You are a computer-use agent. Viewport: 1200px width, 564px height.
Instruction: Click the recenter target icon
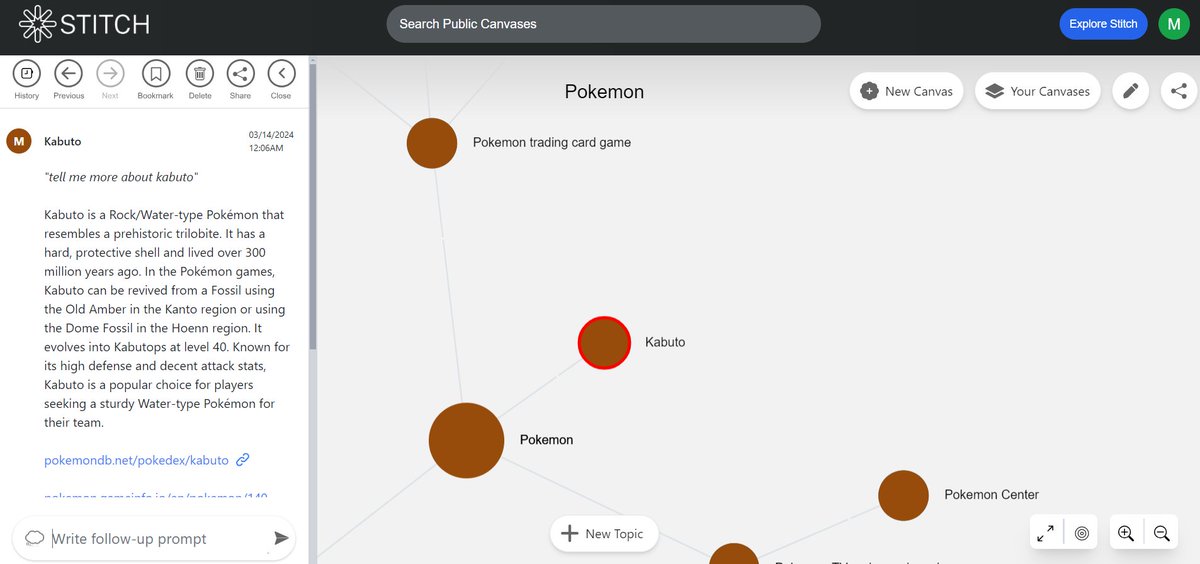coord(1081,533)
